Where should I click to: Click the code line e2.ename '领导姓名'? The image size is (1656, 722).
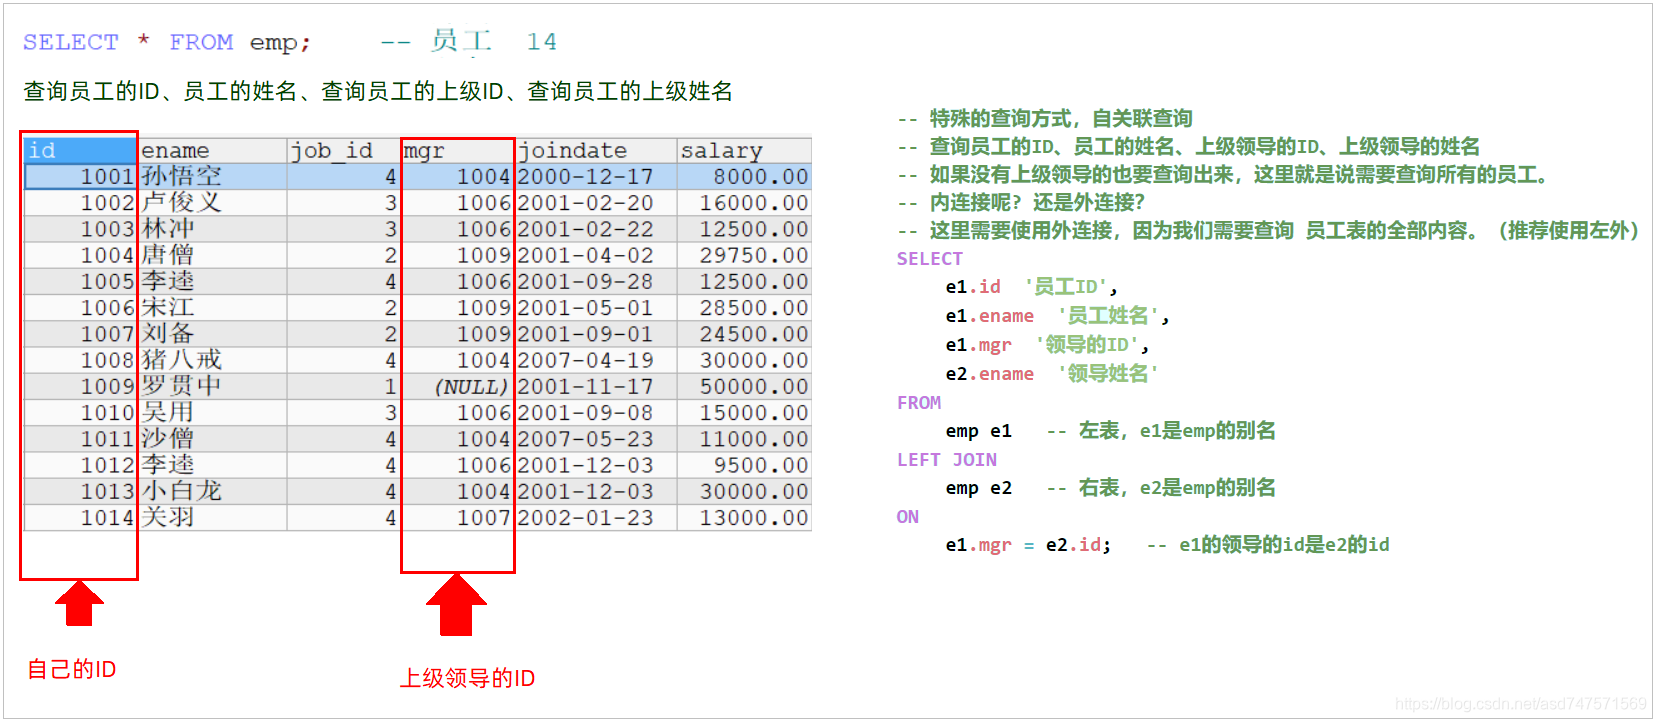pos(1052,374)
